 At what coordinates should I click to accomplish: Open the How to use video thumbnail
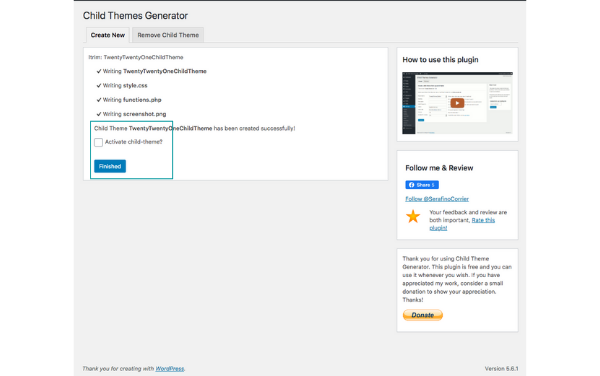pos(457,103)
